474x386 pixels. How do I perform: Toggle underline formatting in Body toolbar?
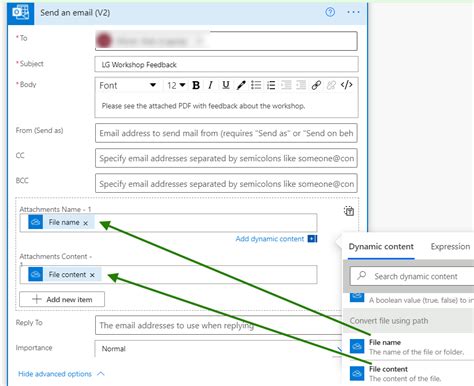tap(226, 85)
